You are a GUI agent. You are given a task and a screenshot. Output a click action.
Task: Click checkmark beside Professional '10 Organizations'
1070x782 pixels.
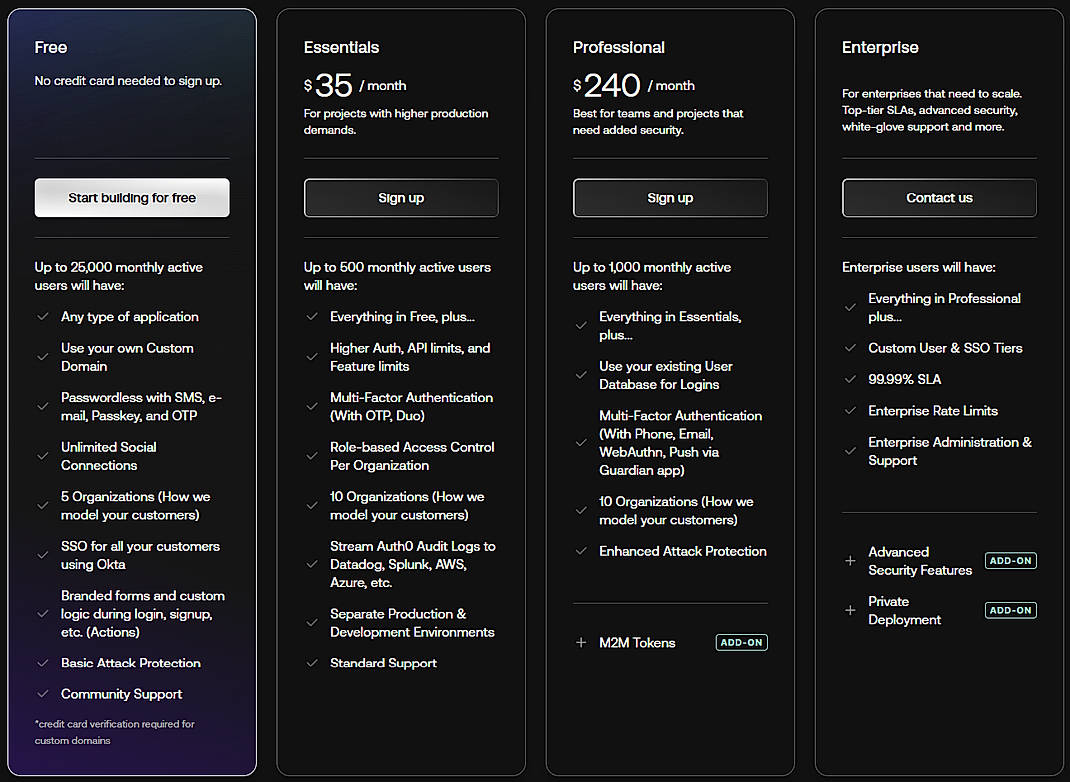tap(581, 510)
